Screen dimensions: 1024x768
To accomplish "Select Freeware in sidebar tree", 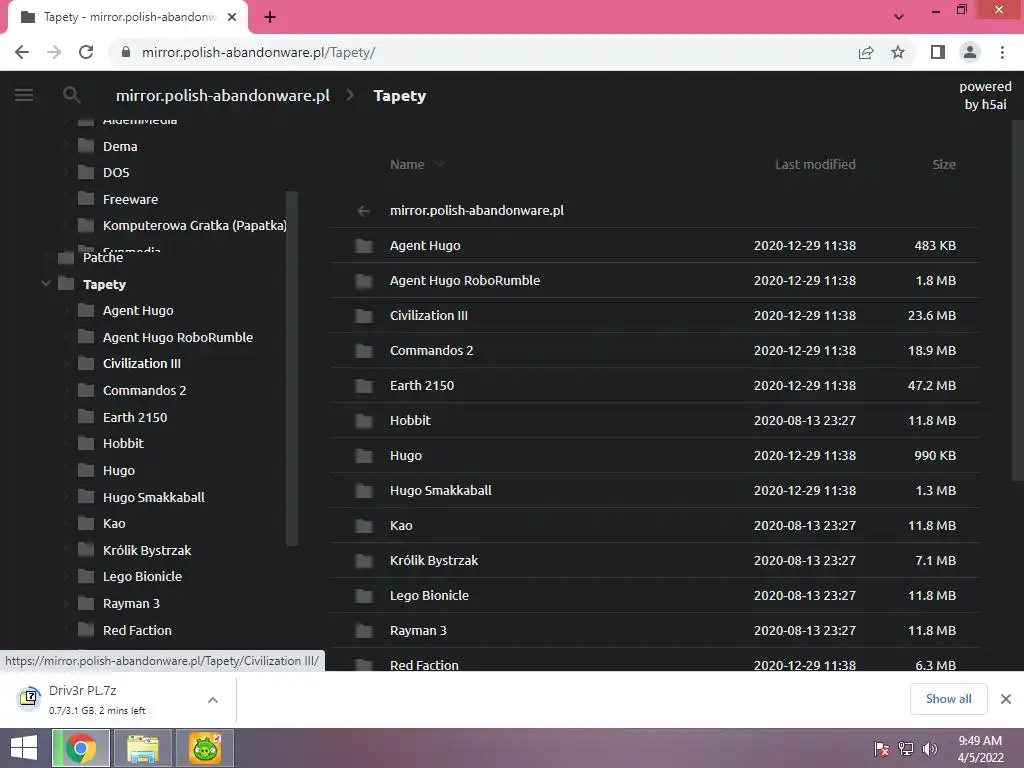I will (131, 199).
